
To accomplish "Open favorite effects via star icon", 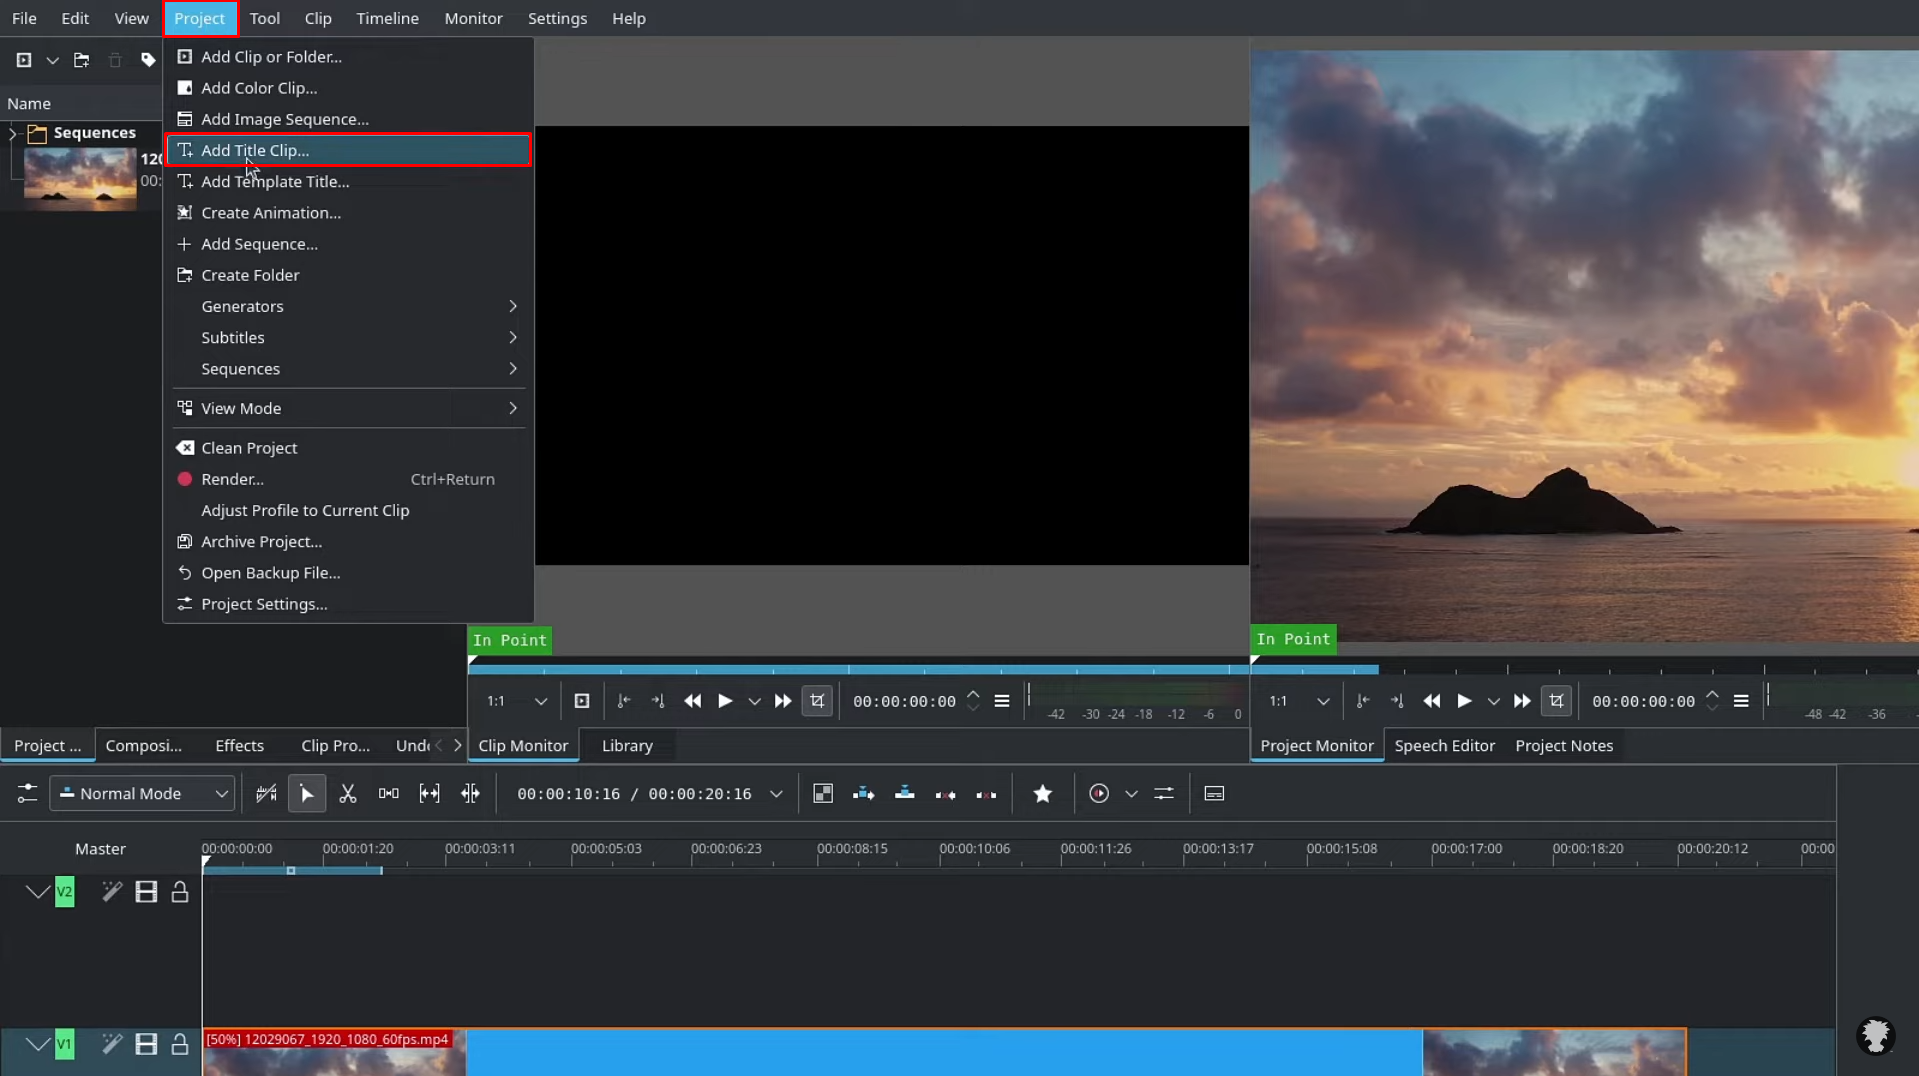I will coord(1043,793).
